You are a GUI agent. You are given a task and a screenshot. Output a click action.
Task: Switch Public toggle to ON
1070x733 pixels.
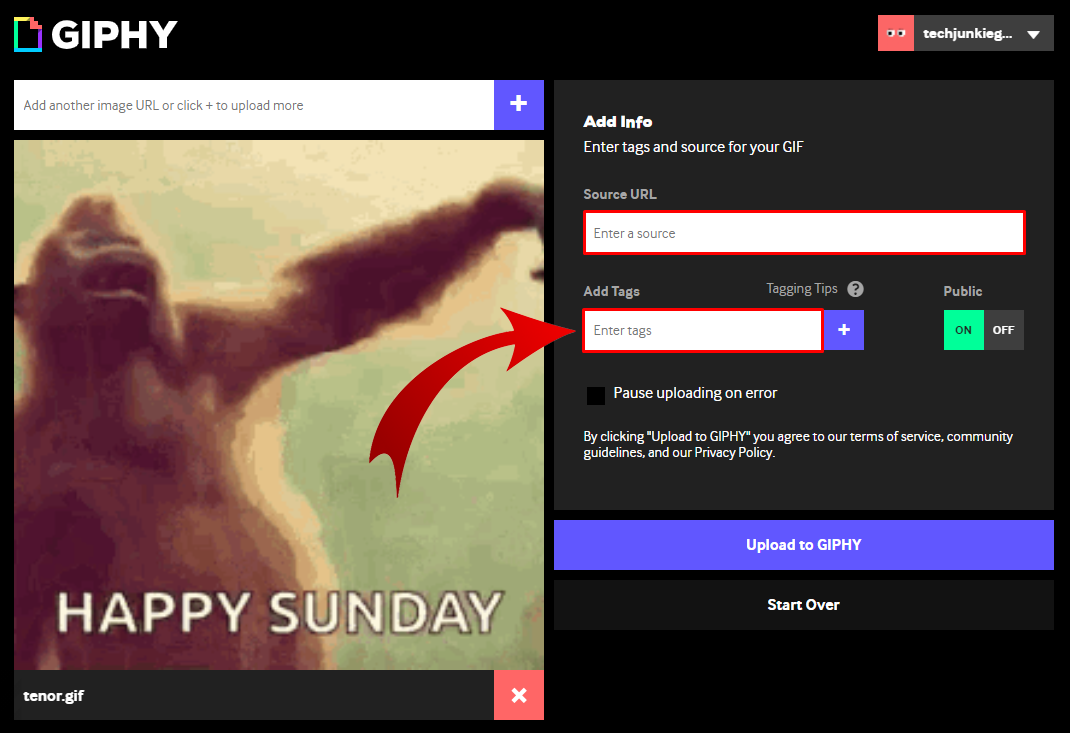click(x=964, y=330)
